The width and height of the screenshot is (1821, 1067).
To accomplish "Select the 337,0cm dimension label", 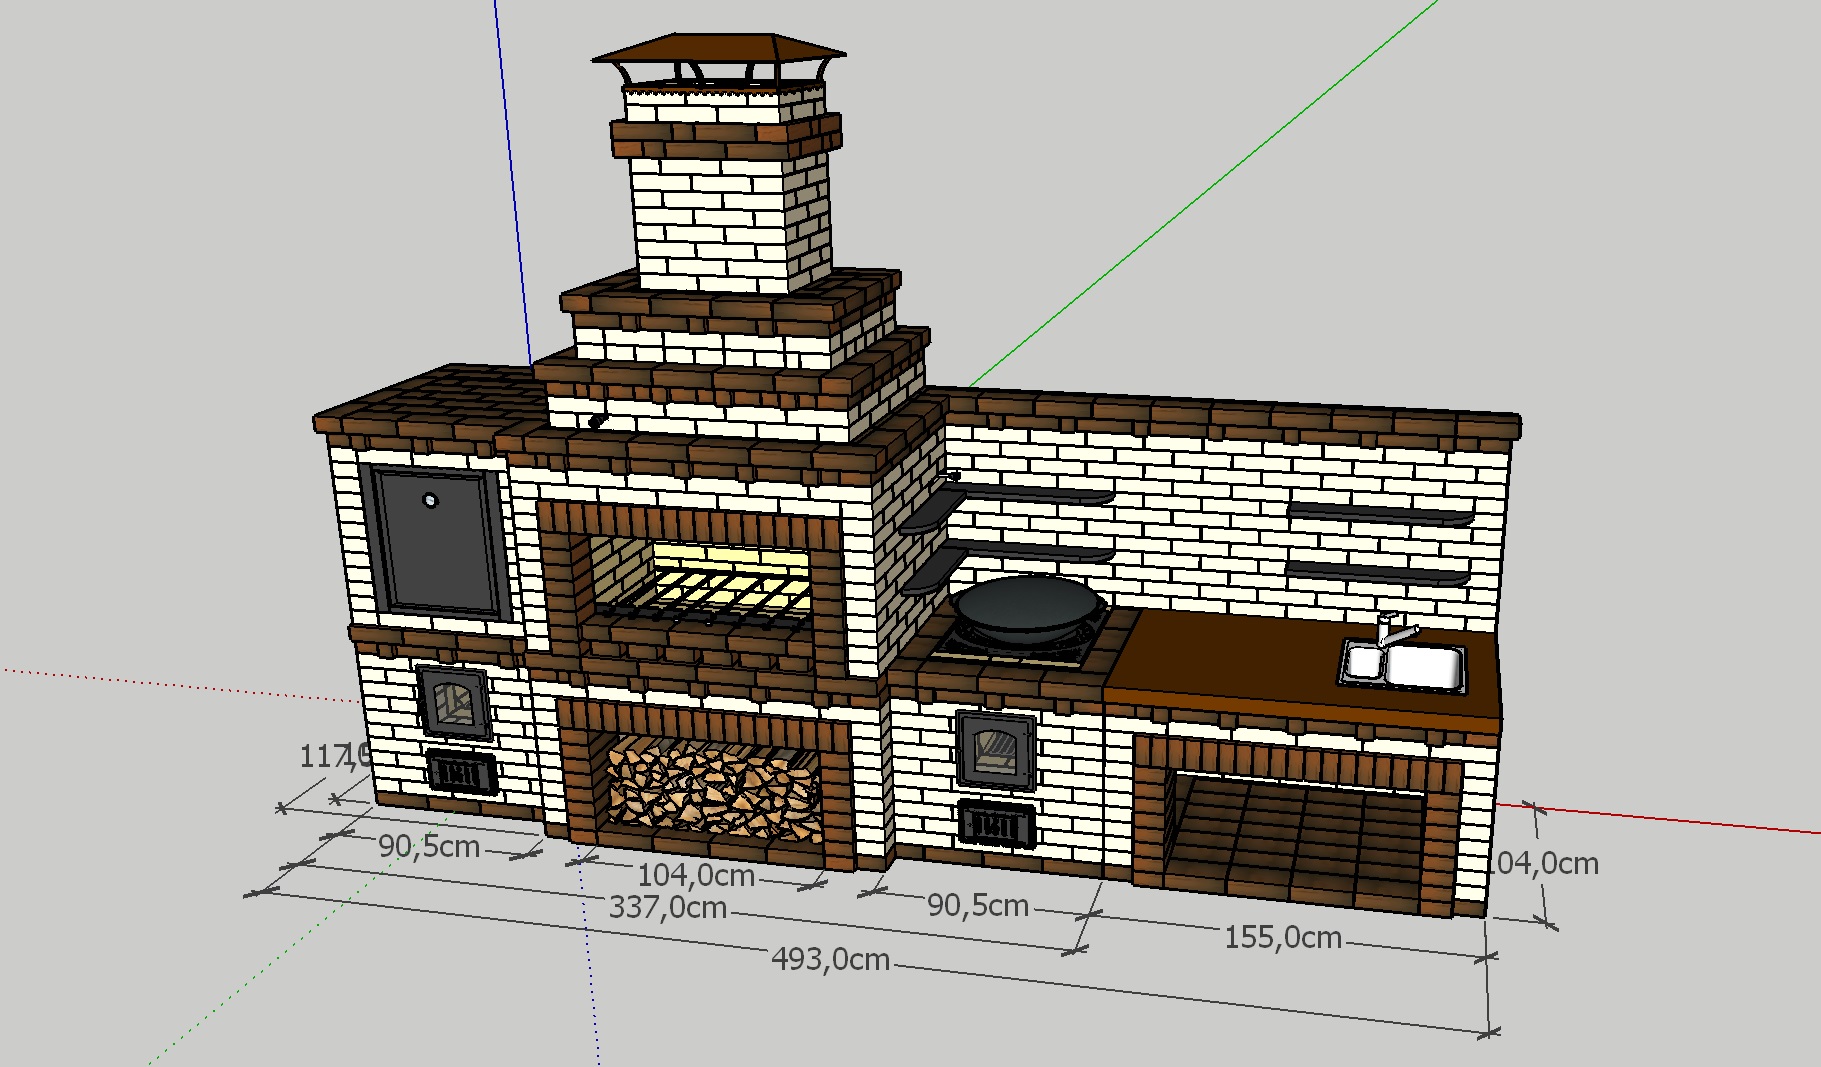I will (x=668, y=907).
